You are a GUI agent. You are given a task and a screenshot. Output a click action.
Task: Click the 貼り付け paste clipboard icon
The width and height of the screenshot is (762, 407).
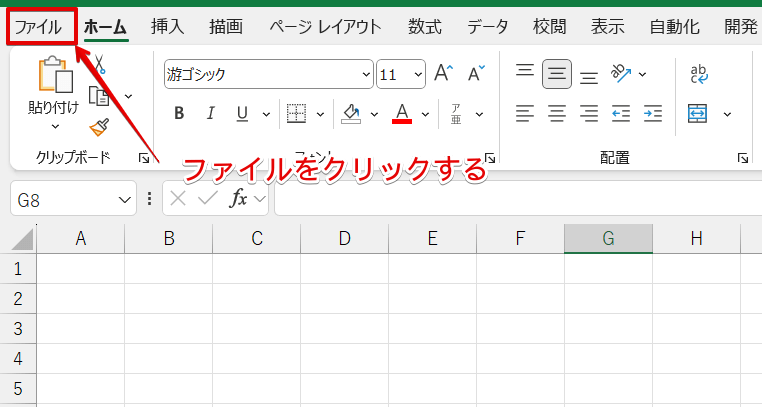[55, 74]
